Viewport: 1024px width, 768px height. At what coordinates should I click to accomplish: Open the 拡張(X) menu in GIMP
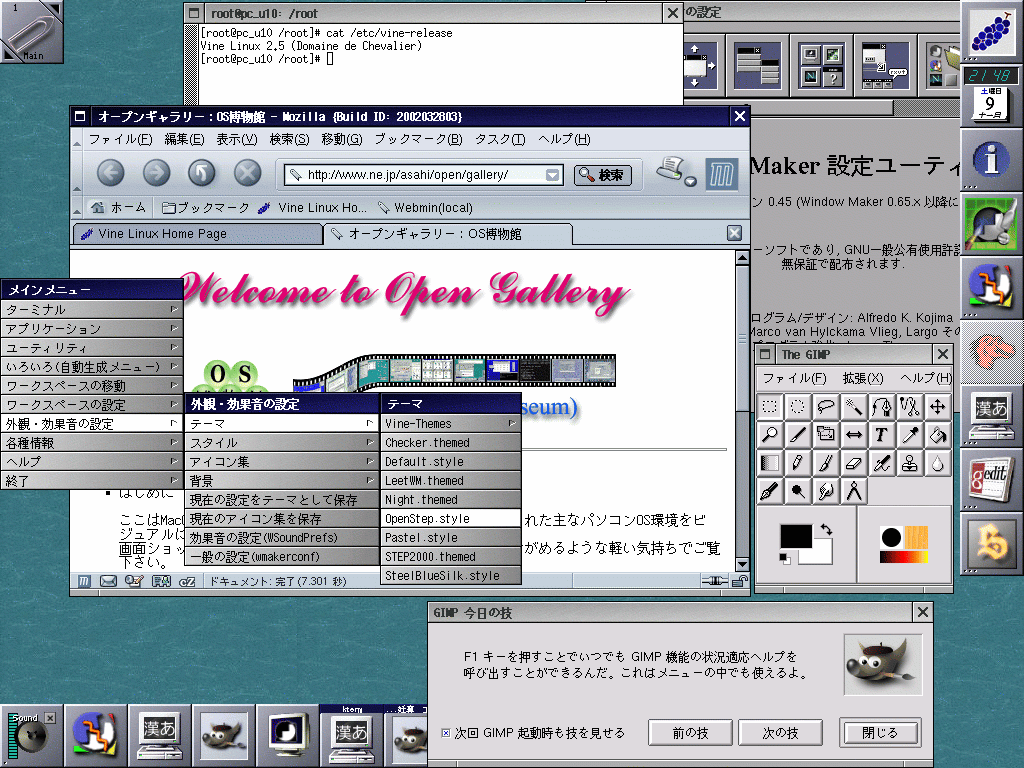863,378
